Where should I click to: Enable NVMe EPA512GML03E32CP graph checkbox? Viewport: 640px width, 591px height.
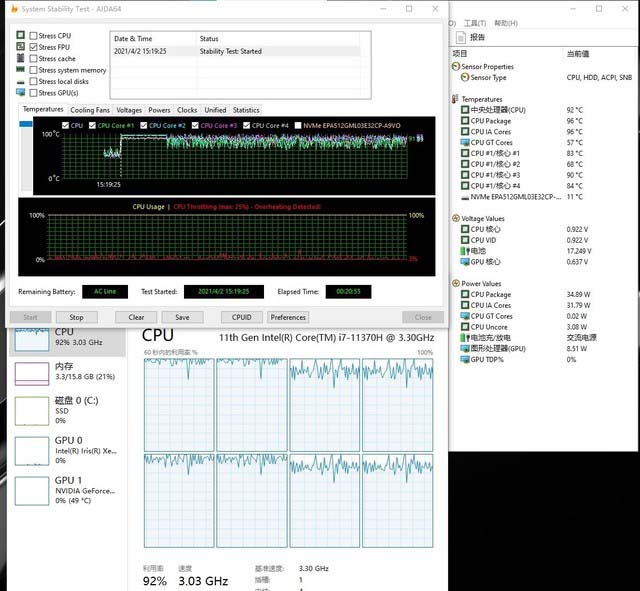point(298,125)
